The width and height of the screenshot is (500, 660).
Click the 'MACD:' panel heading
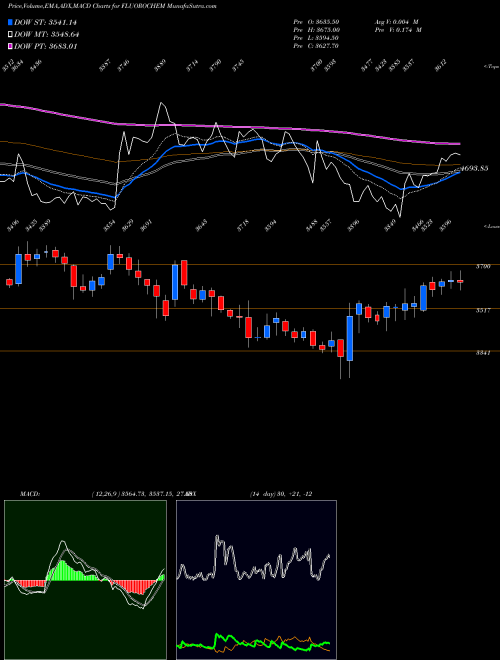click(x=29, y=494)
